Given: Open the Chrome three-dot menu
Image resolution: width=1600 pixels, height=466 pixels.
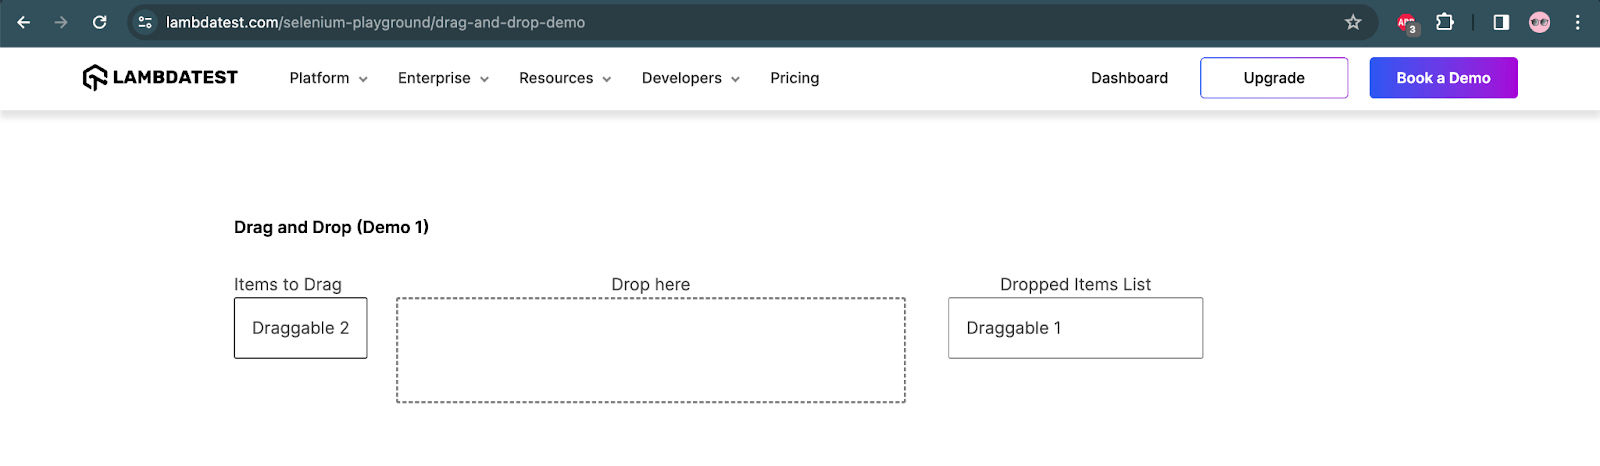Looking at the screenshot, I should [x=1578, y=22].
